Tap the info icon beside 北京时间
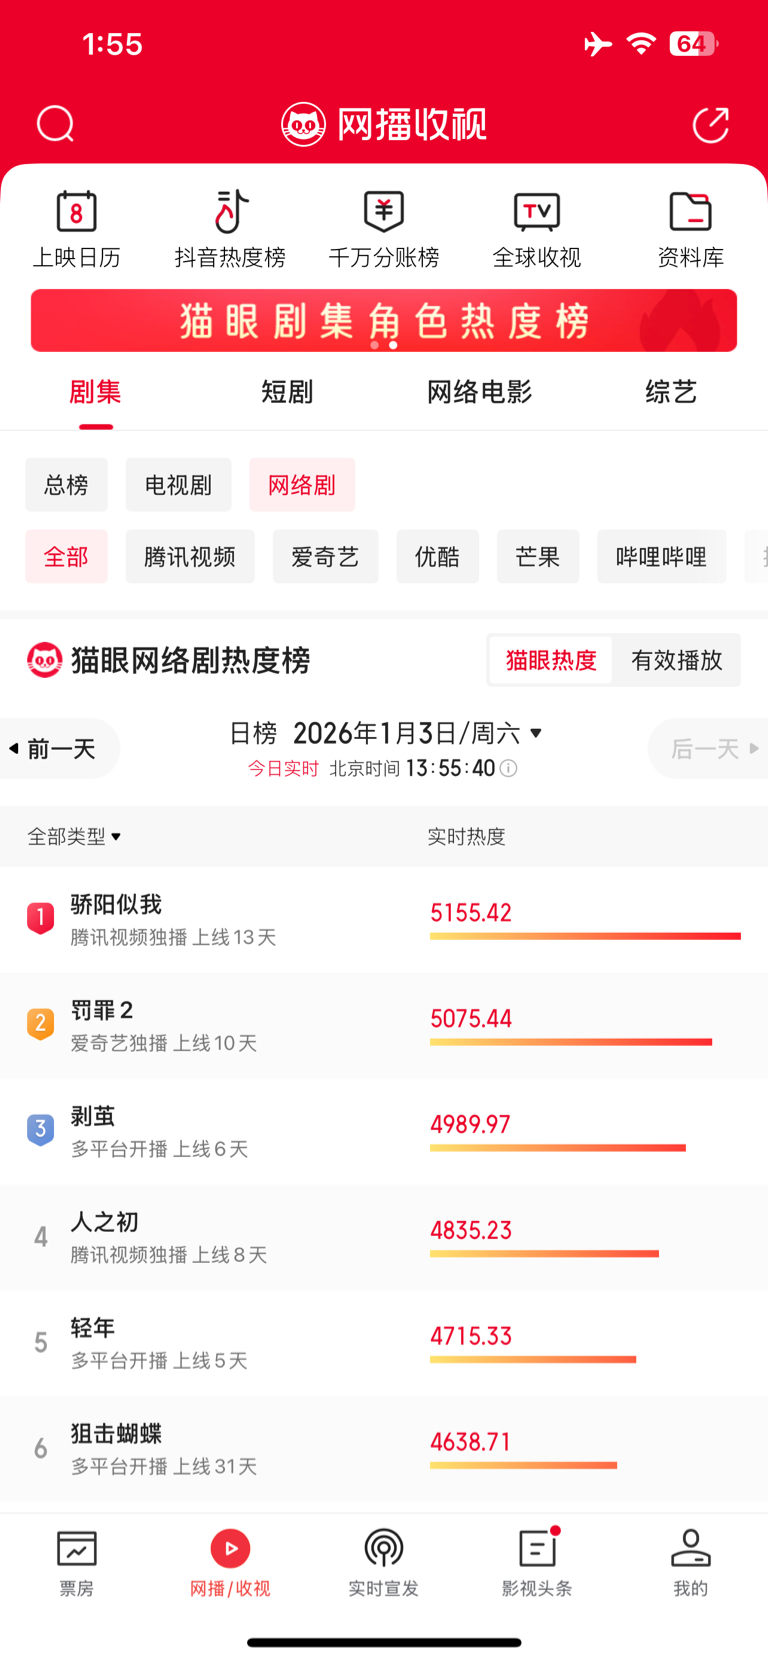 [x=509, y=768]
